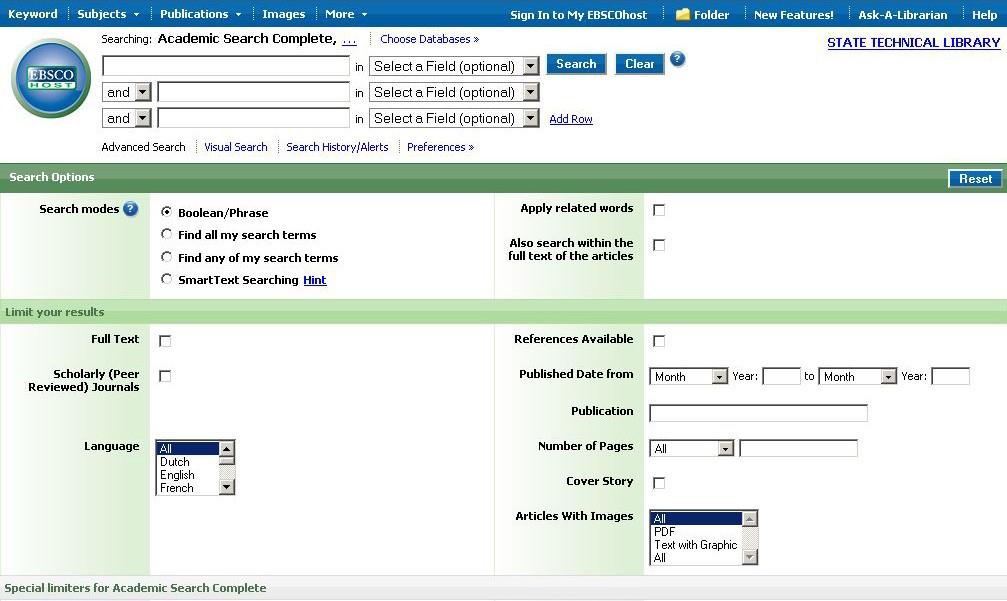This screenshot has width=1007, height=601.
Task: Click the start Year field
Action: coord(781,376)
